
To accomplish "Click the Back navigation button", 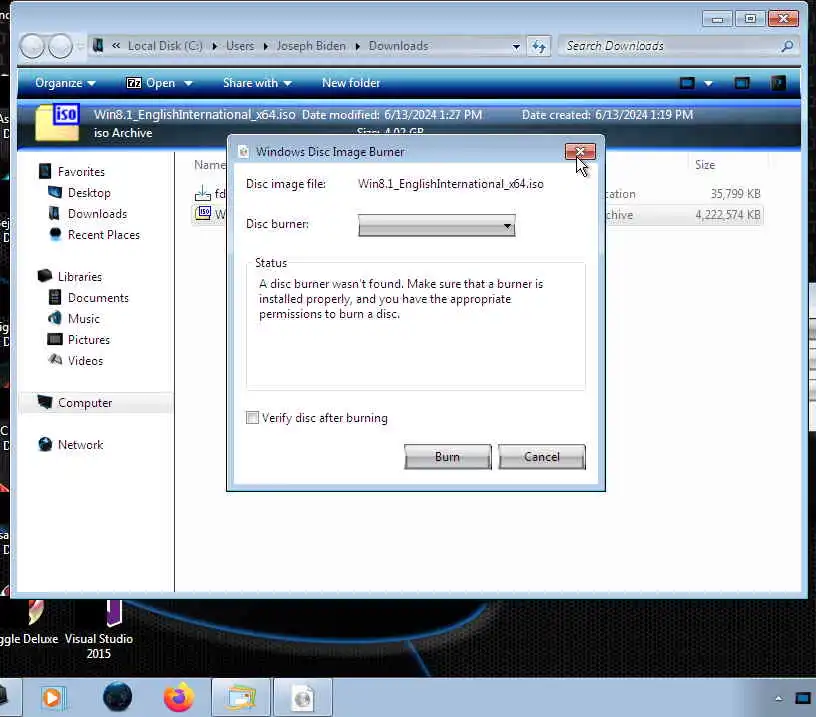I will 32,46.
